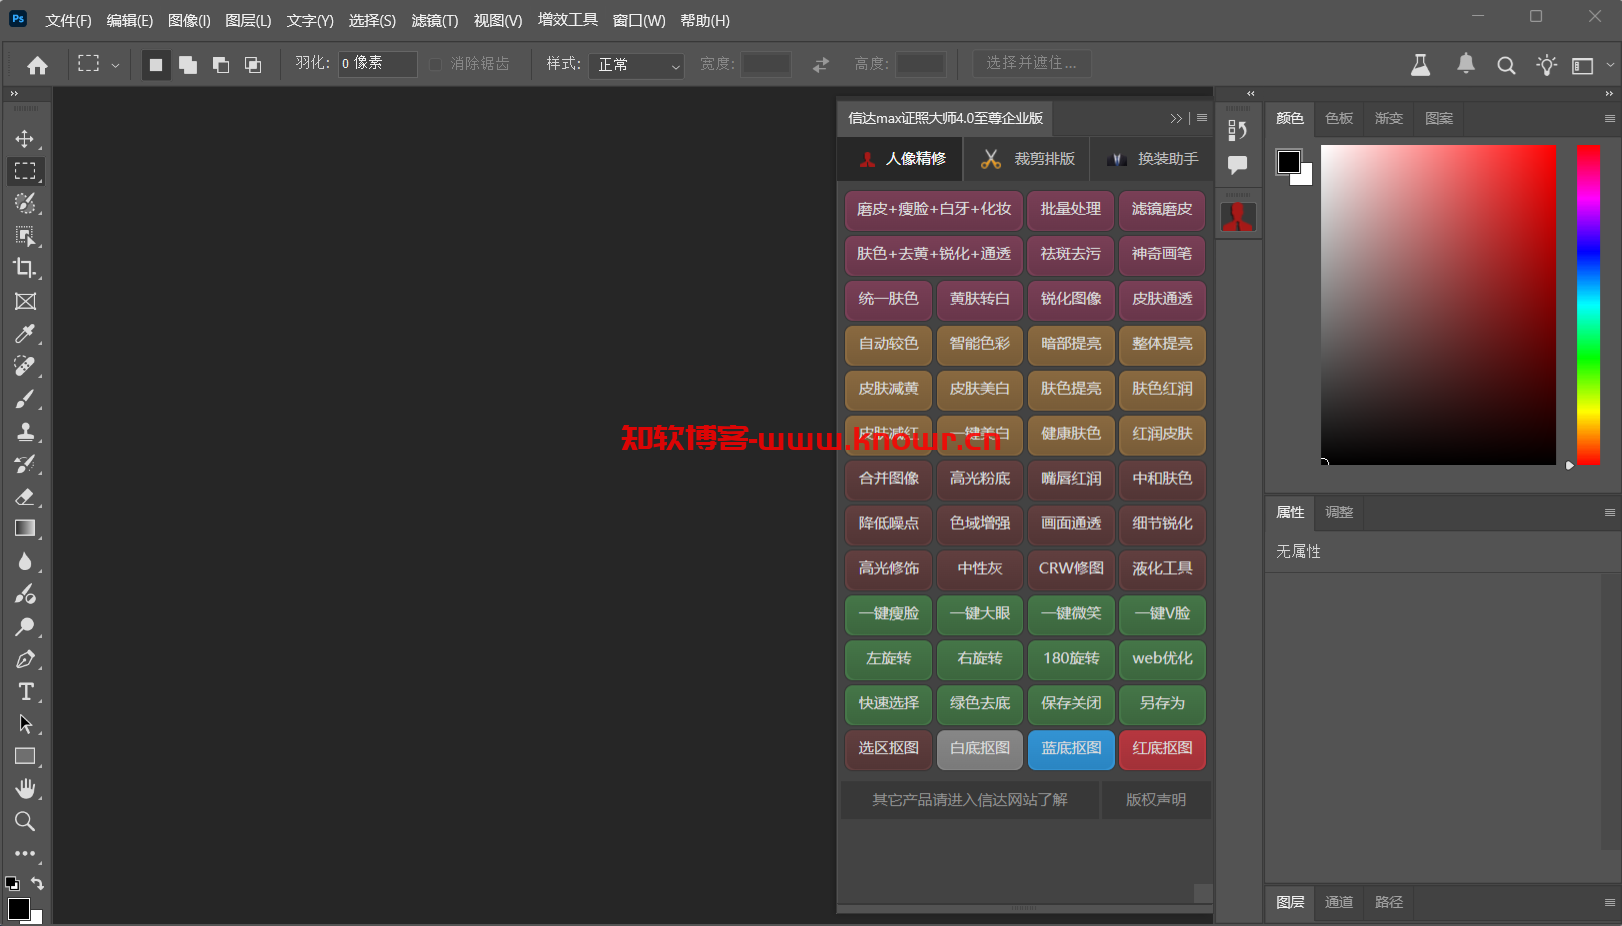
Task: Toggle New selection mode button
Action: point(156,65)
